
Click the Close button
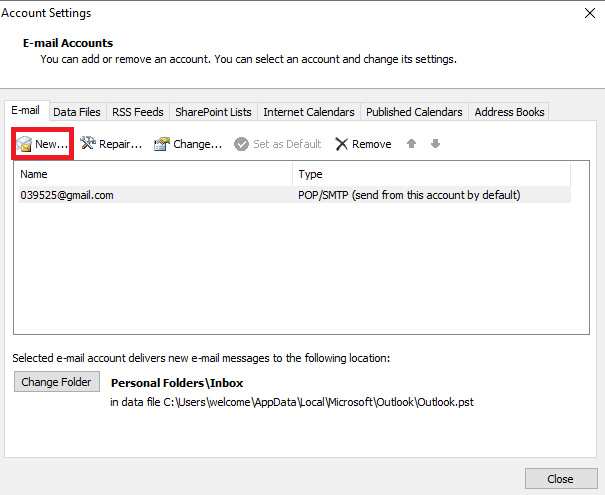point(561,479)
